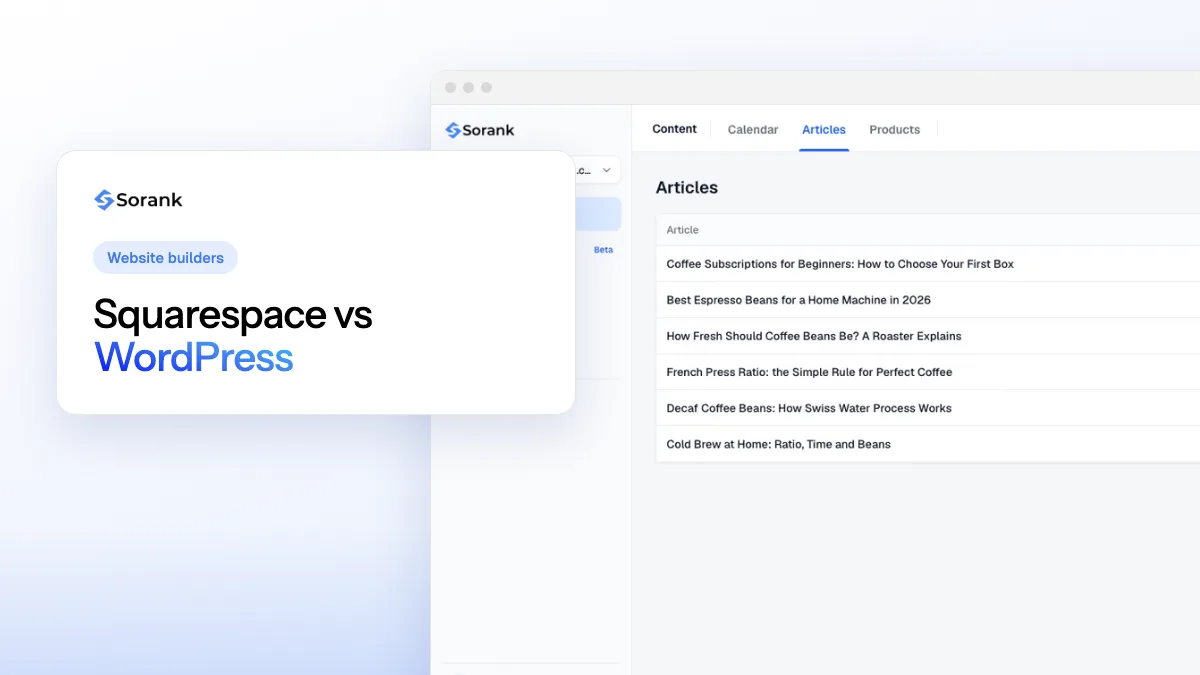
Task: Open article Coffee Subscriptions for Beginners
Action: point(840,264)
